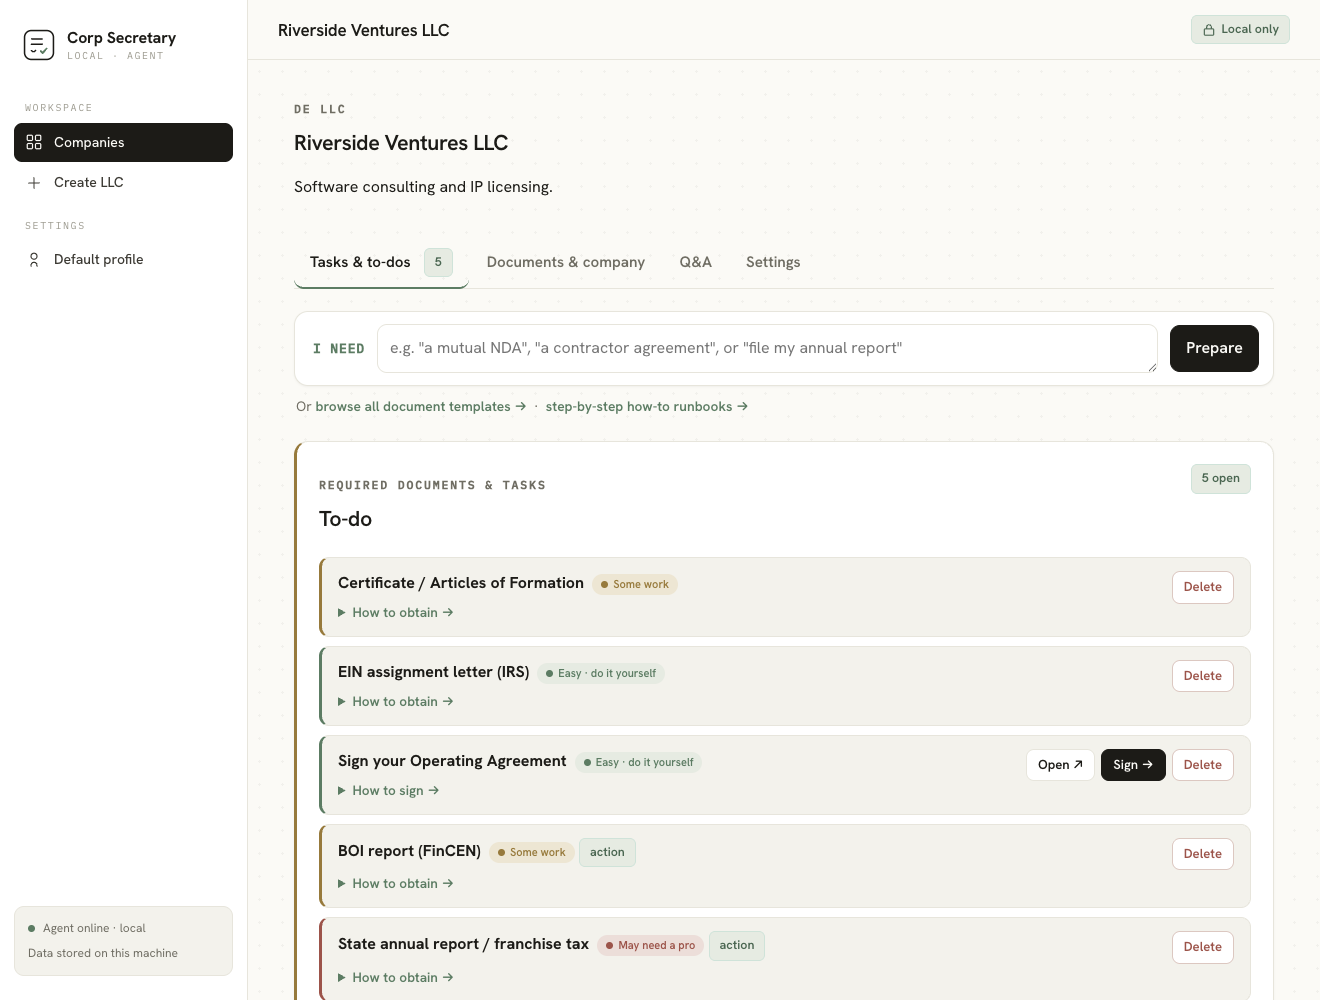Delete the Certificate / Articles of Formation task

(1202, 587)
